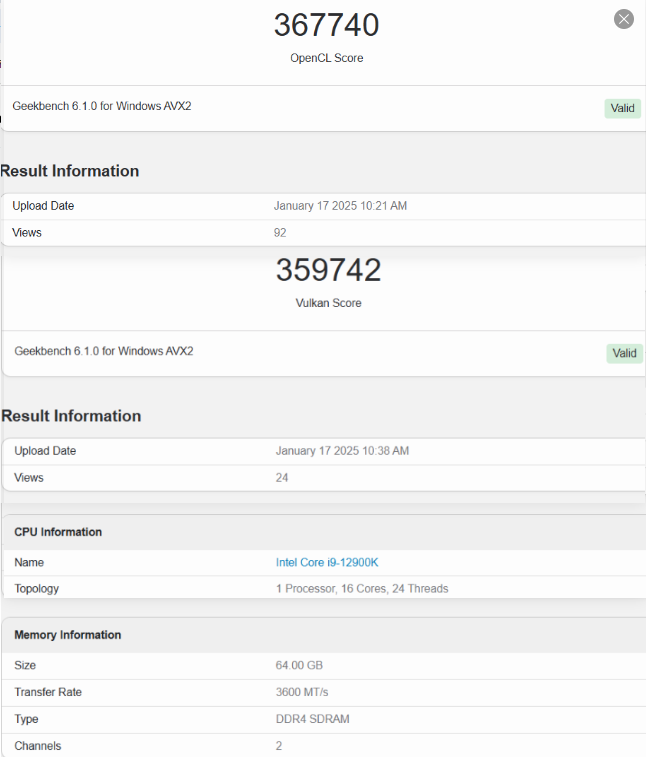Viewport: 646px width, 757px height.
Task: Click the Vulkan score 359742
Action: tap(328, 270)
